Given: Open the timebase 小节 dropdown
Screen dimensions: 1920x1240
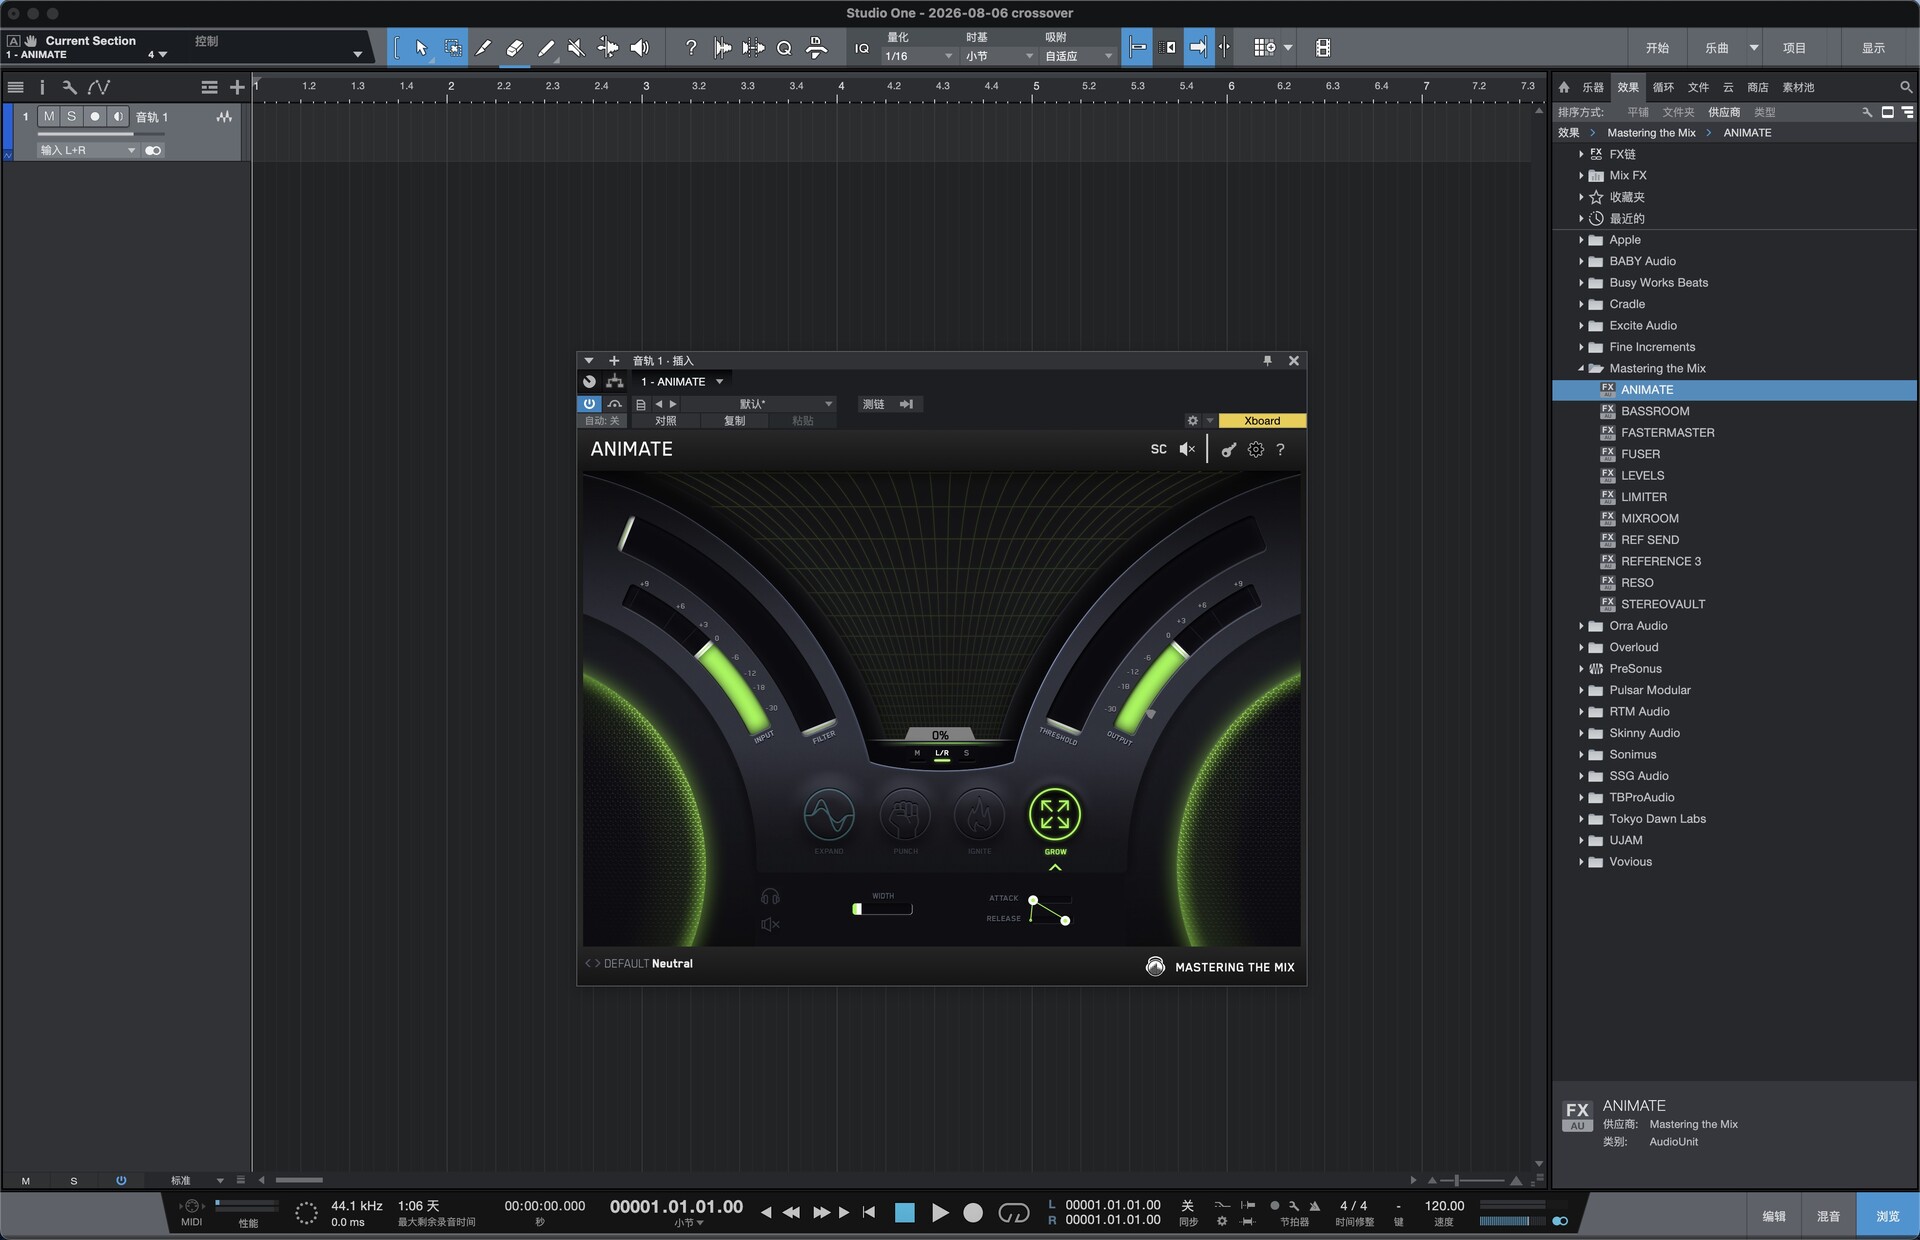Looking at the screenshot, I should click(998, 56).
